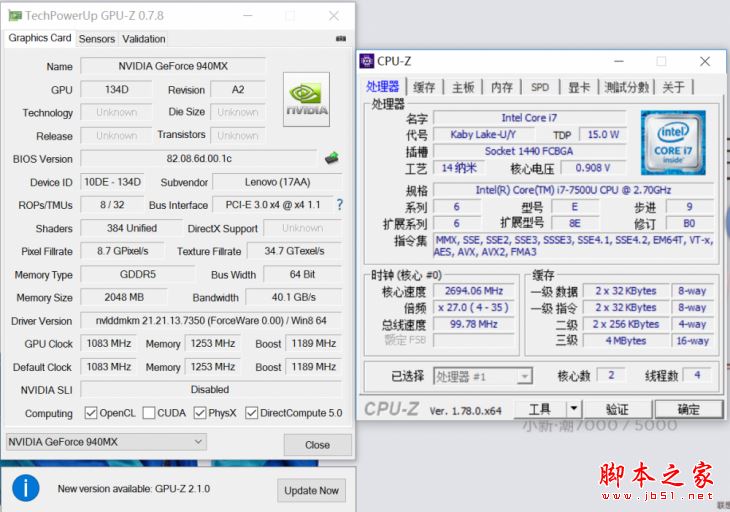Click the Memory Size value 2048 MB

[x=124, y=297]
